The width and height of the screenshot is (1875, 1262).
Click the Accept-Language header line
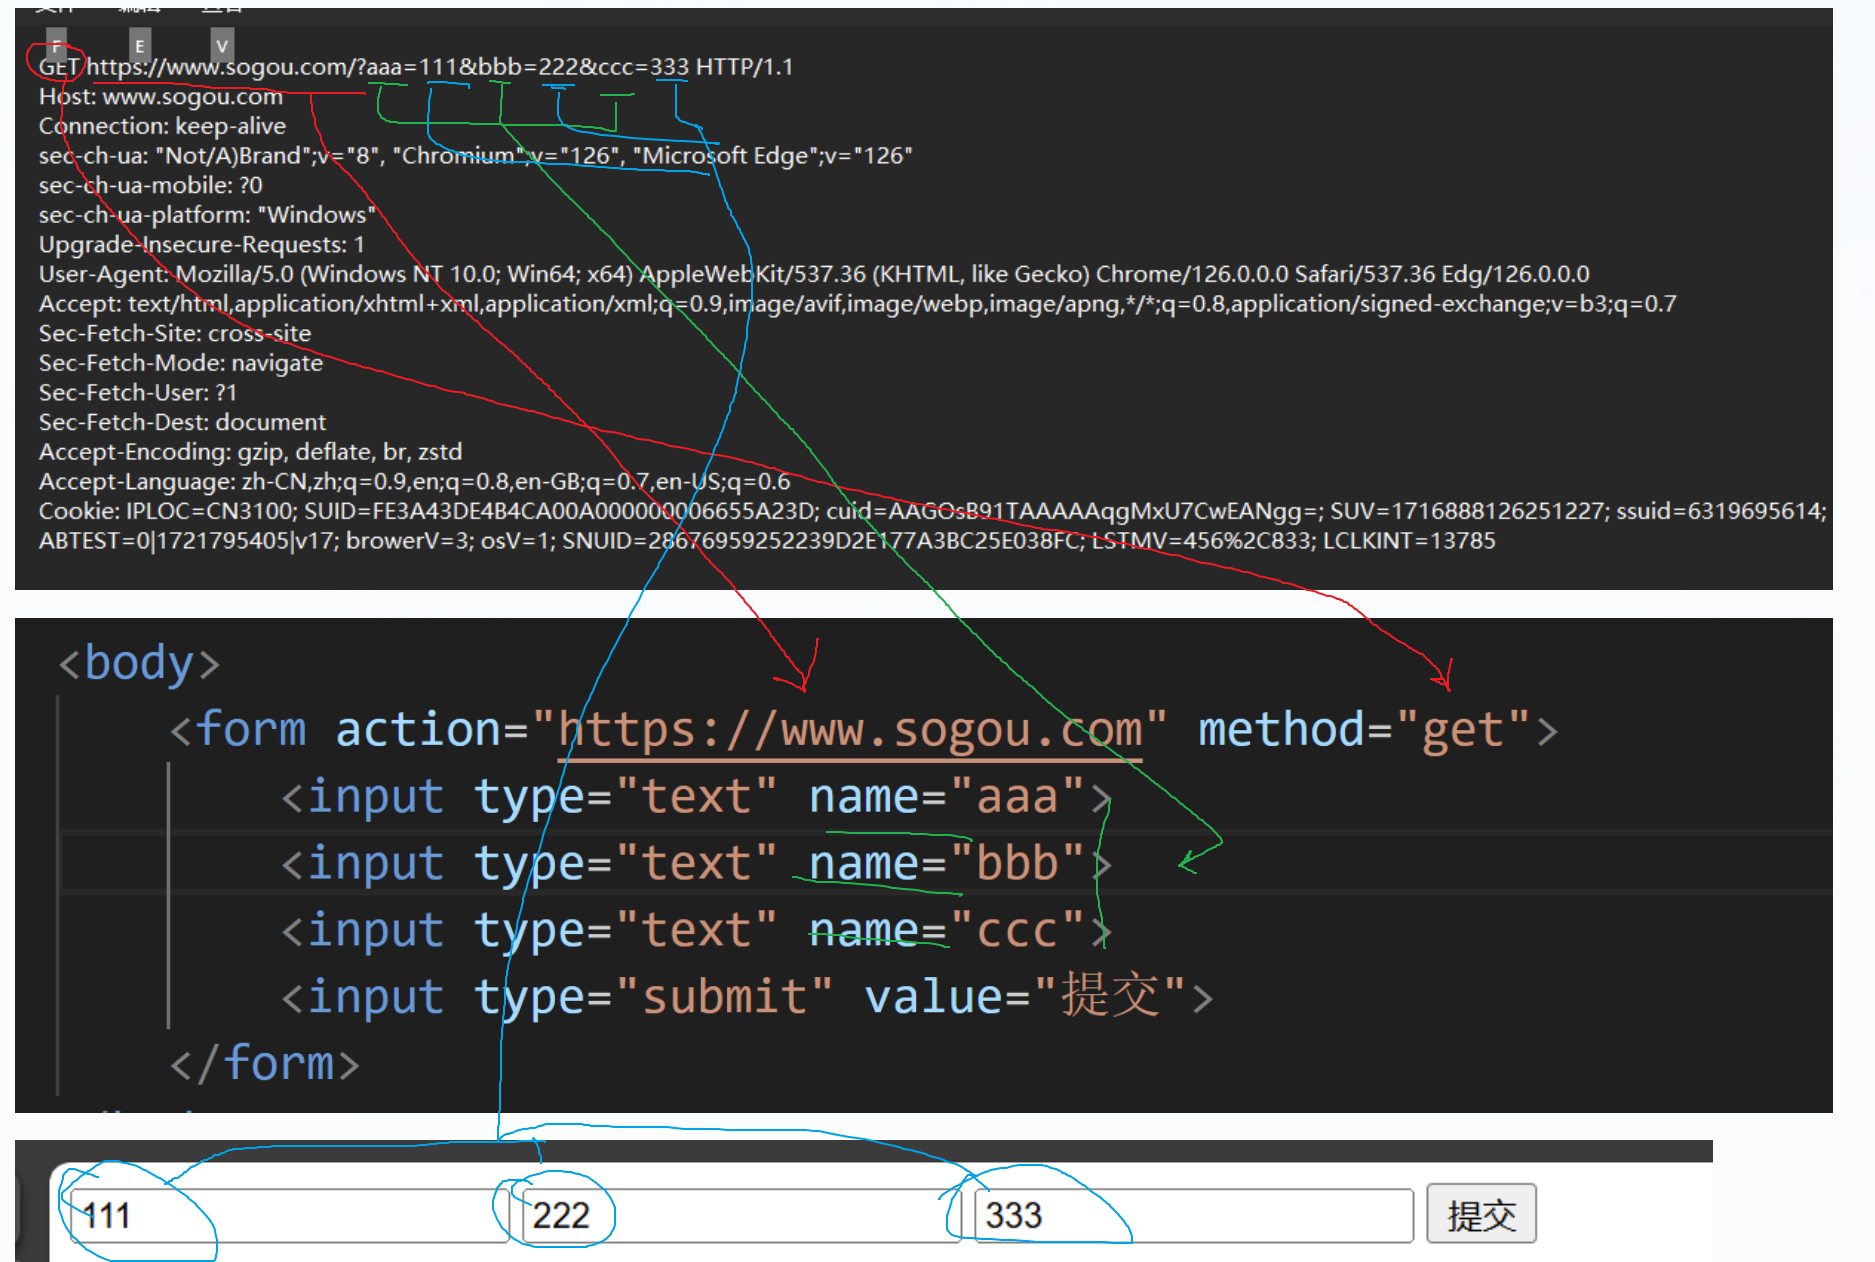(414, 482)
